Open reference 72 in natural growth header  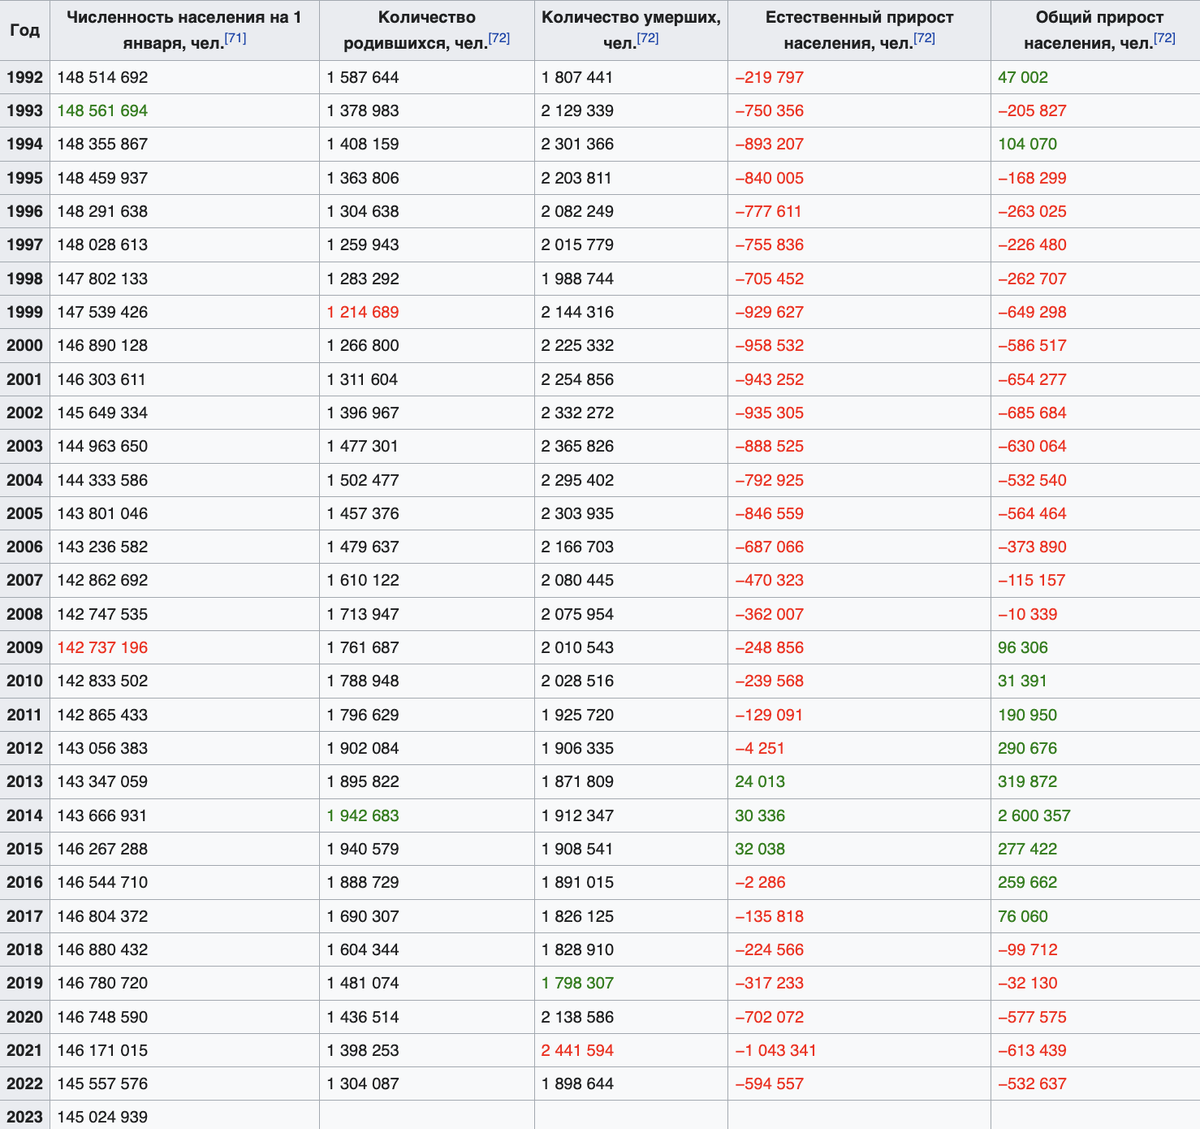[x=924, y=38]
